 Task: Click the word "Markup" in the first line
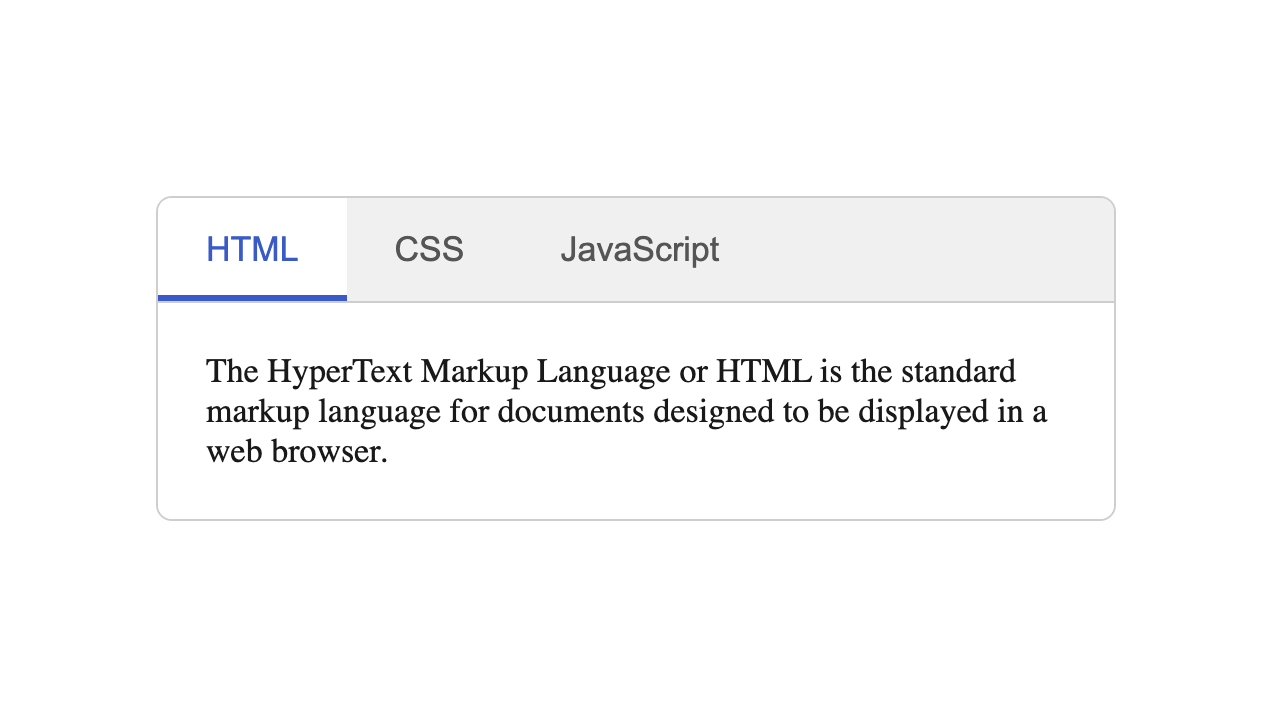pos(474,372)
